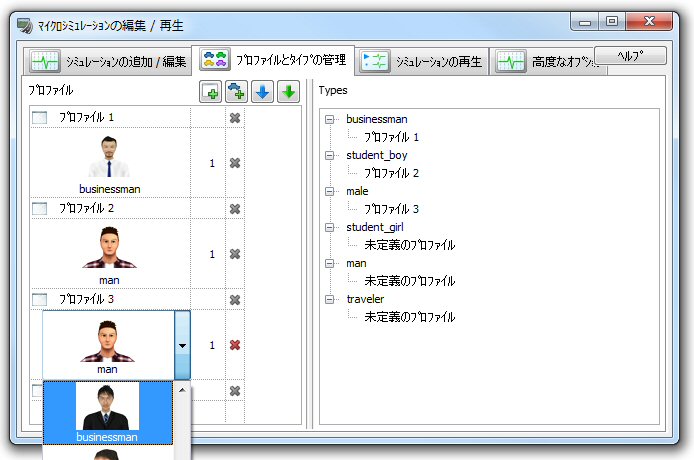The image size is (694, 460).
Task: Switch to シミュレーションの追加 / 編集 tab
Action: (x=108, y=62)
